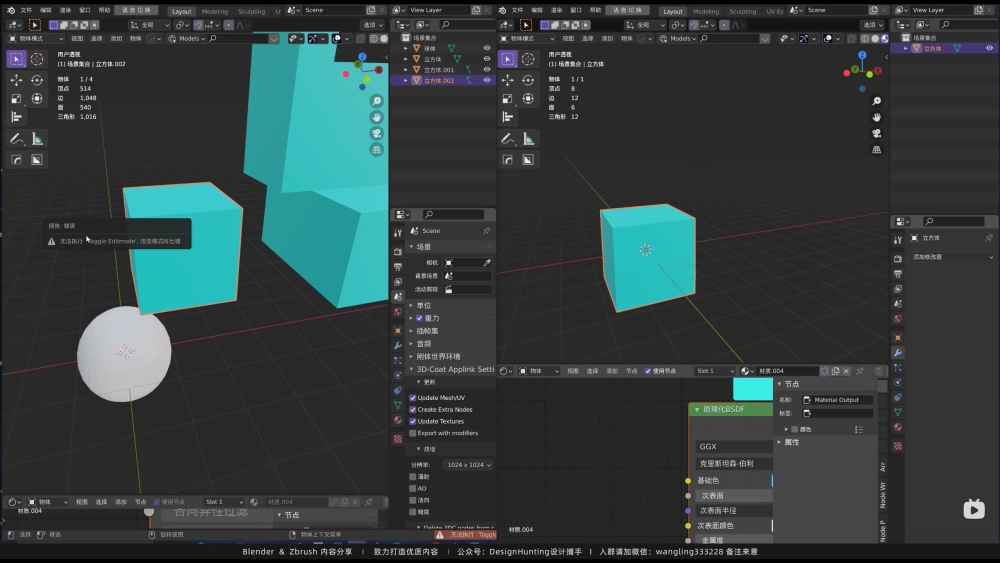Choose the Rotate tool in left viewport
This screenshot has height=563, width=1000.
coord(37,80)
